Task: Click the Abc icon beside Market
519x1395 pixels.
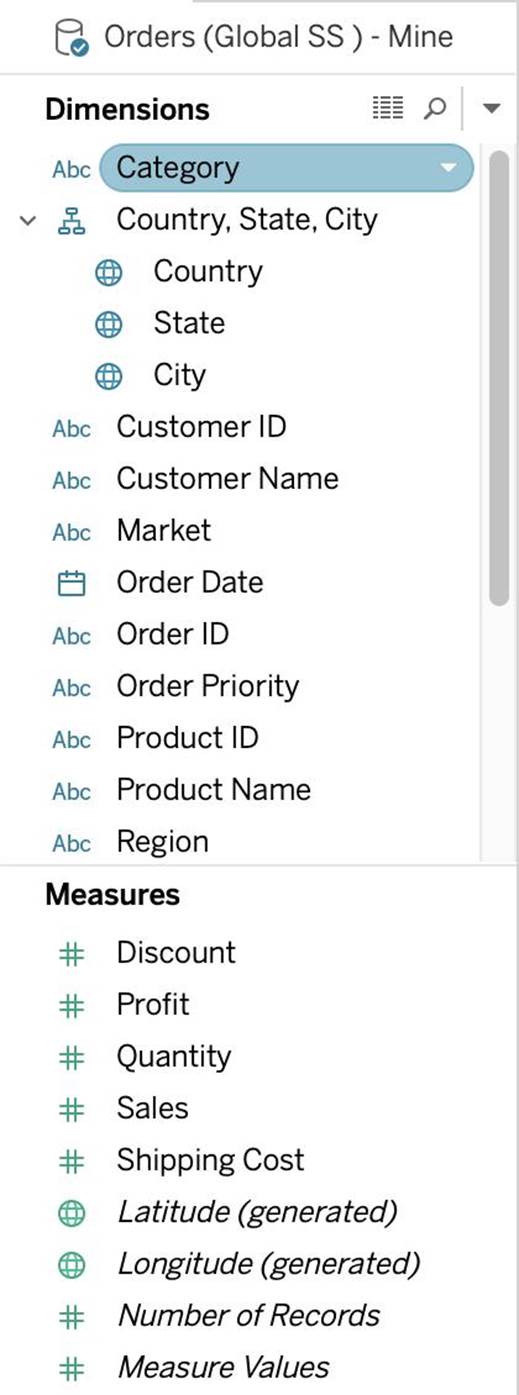Action: [x=71, y=532]
